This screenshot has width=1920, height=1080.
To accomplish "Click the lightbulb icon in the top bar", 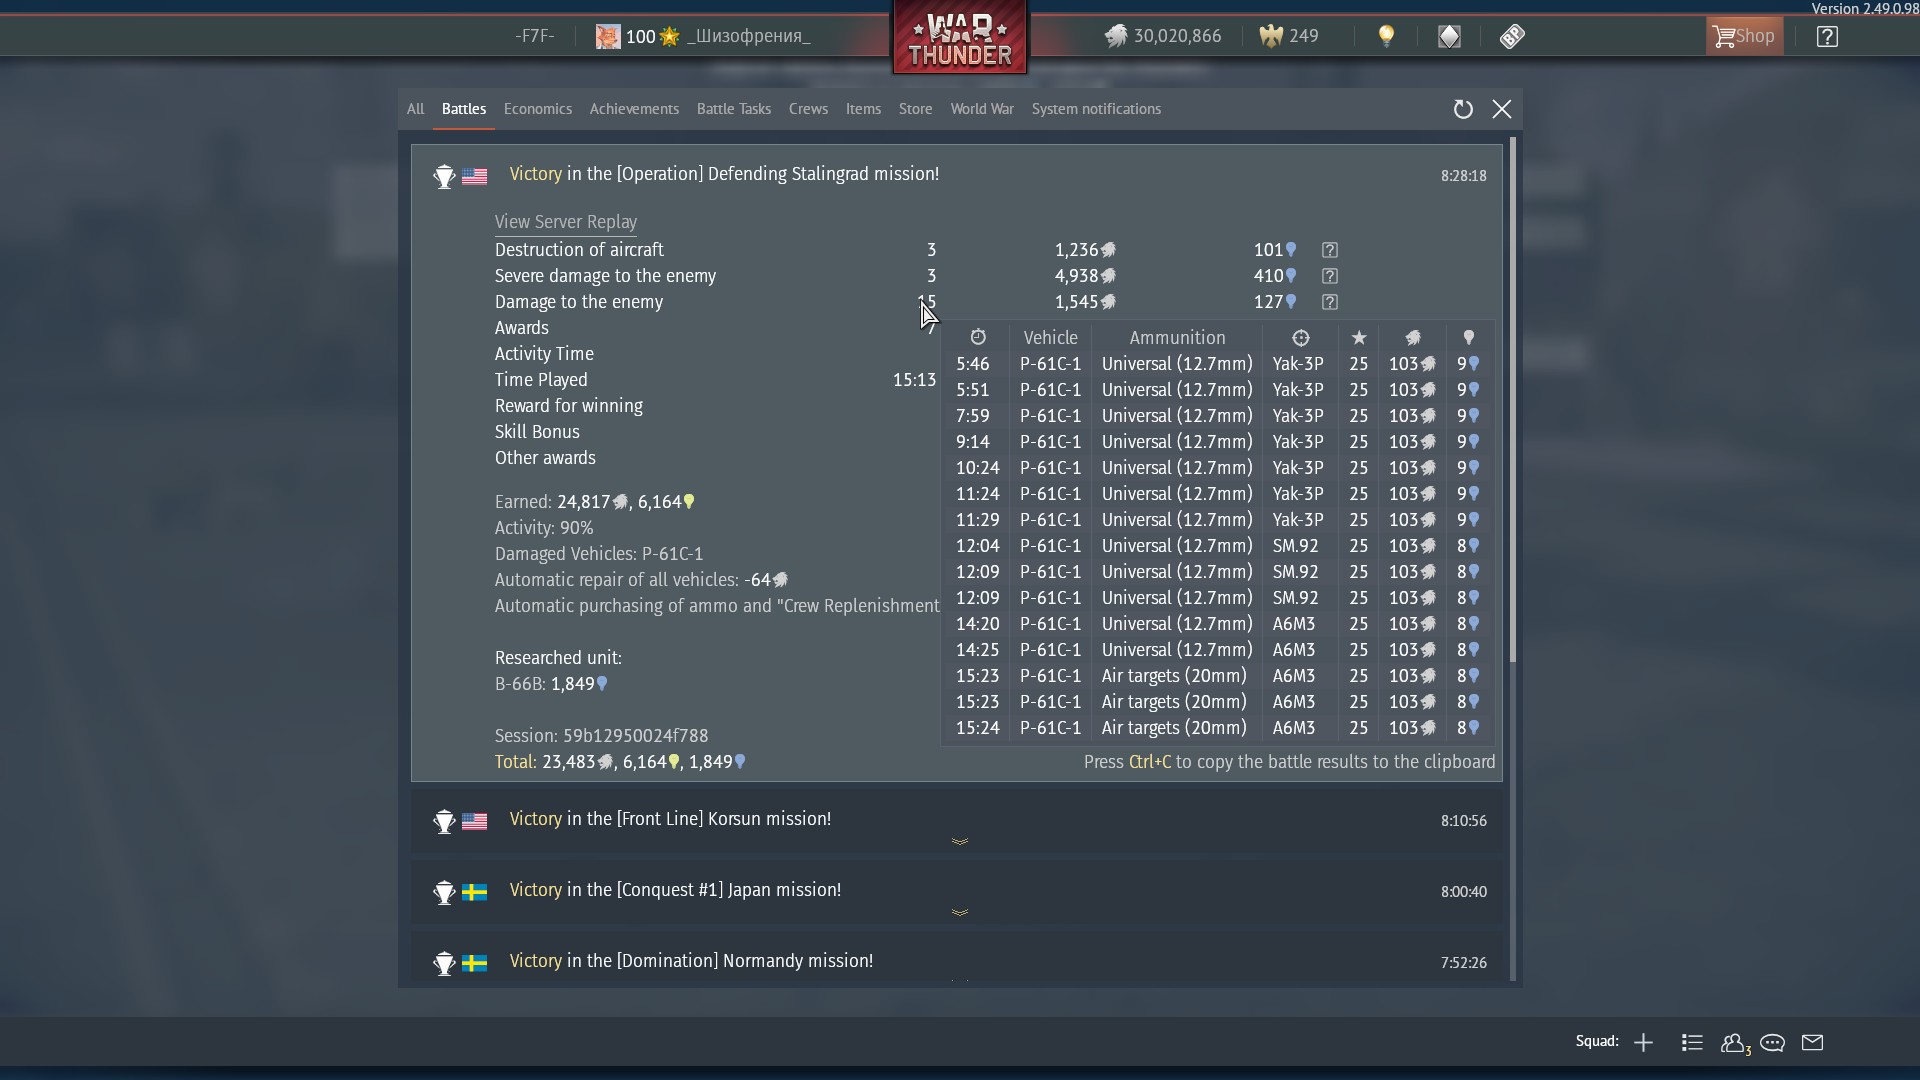I will point(1386,37).
